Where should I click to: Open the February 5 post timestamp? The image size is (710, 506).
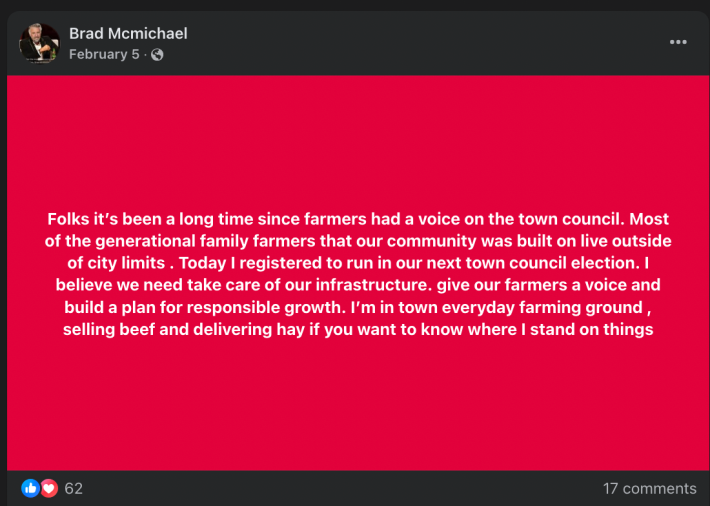click(x=104, y=54)
